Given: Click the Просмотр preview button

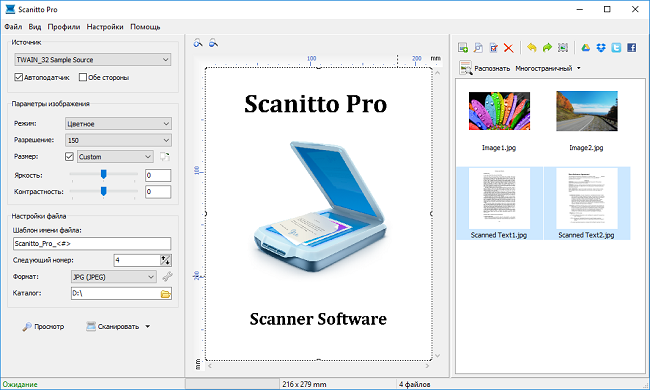Looking at the screenshot, I should point(44,327).
